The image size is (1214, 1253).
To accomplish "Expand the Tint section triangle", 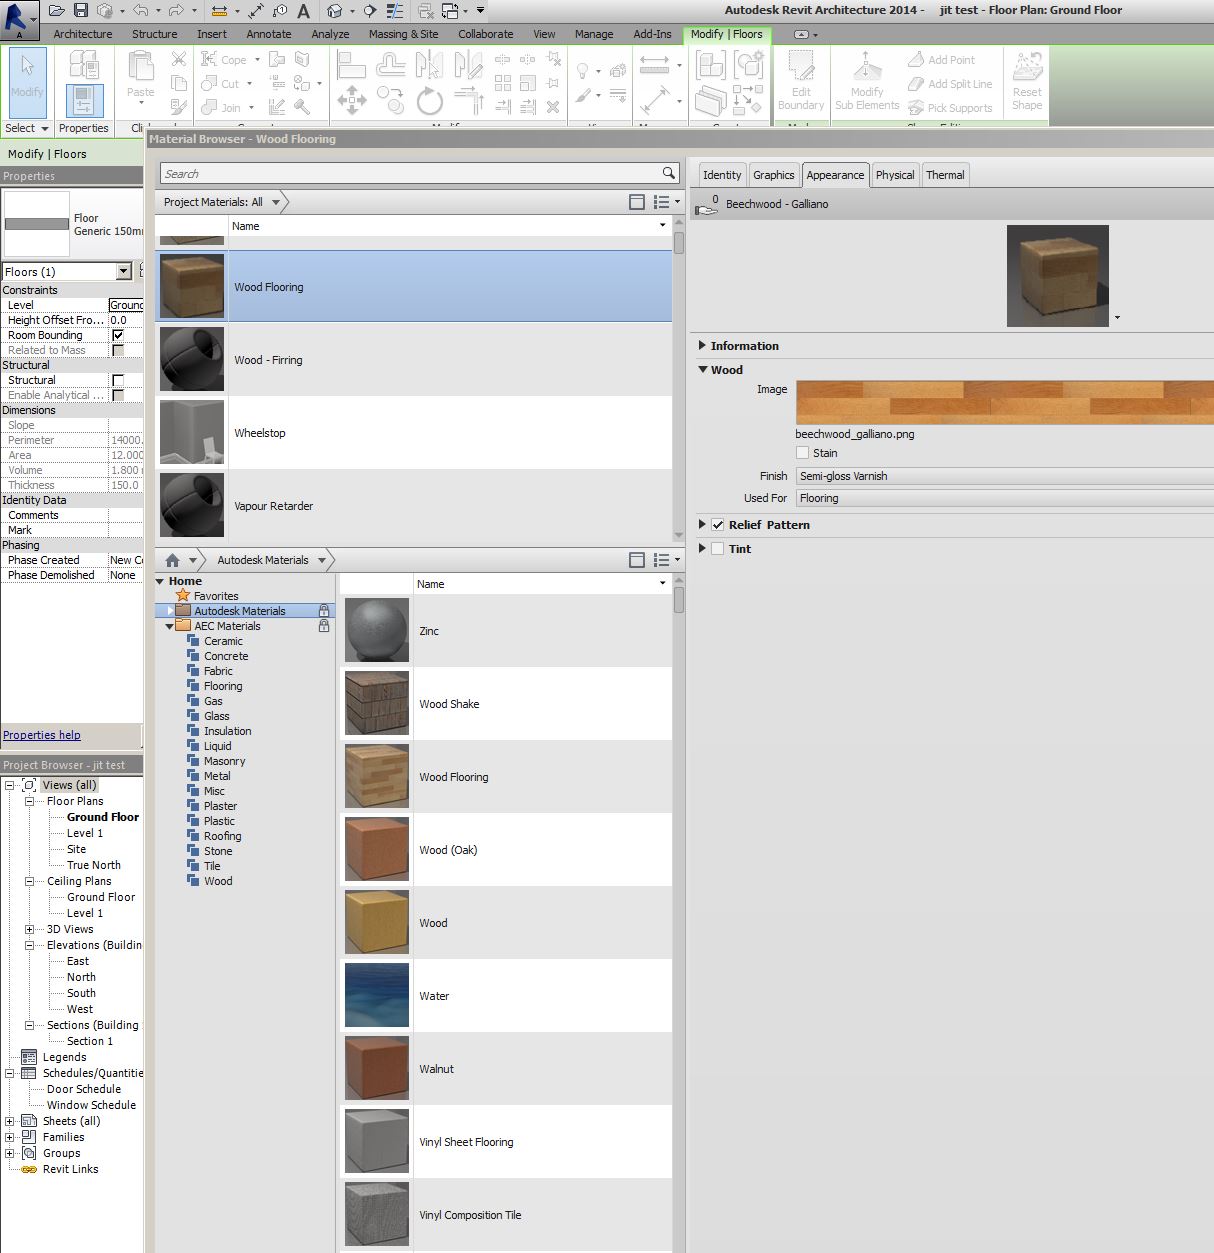I will tap(702, 549).
